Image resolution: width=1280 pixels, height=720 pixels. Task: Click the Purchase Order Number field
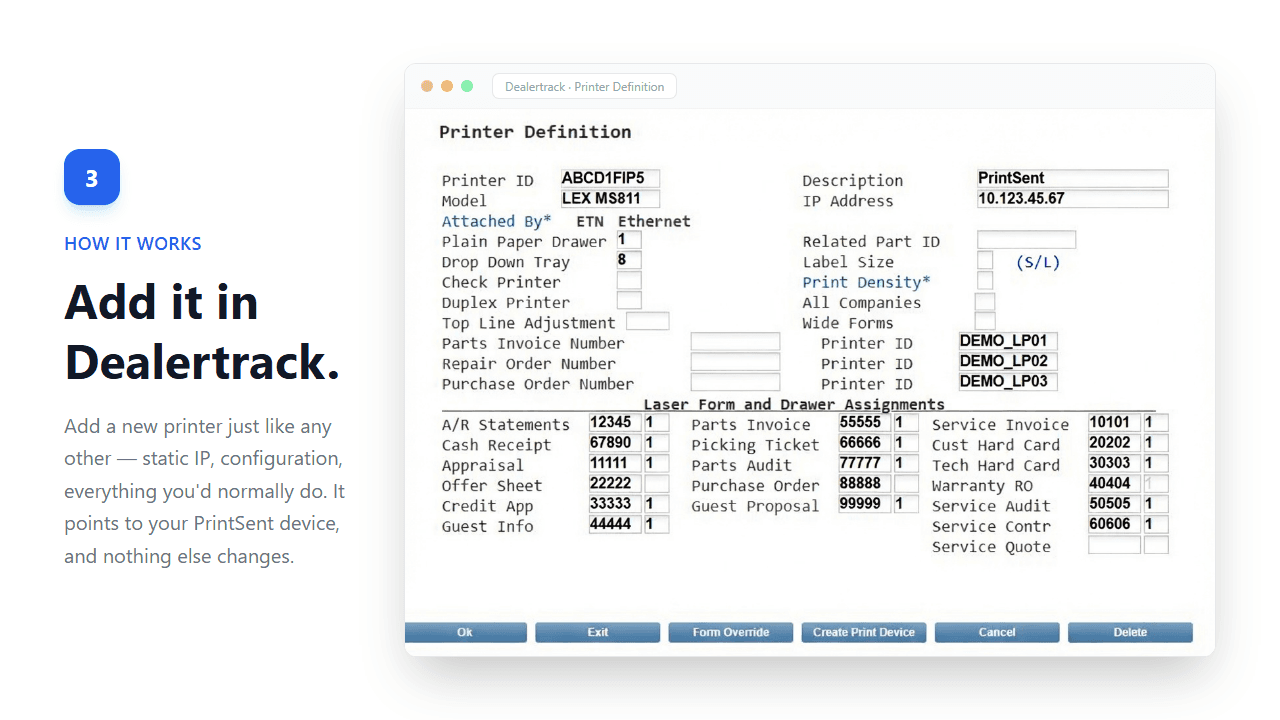735,382
